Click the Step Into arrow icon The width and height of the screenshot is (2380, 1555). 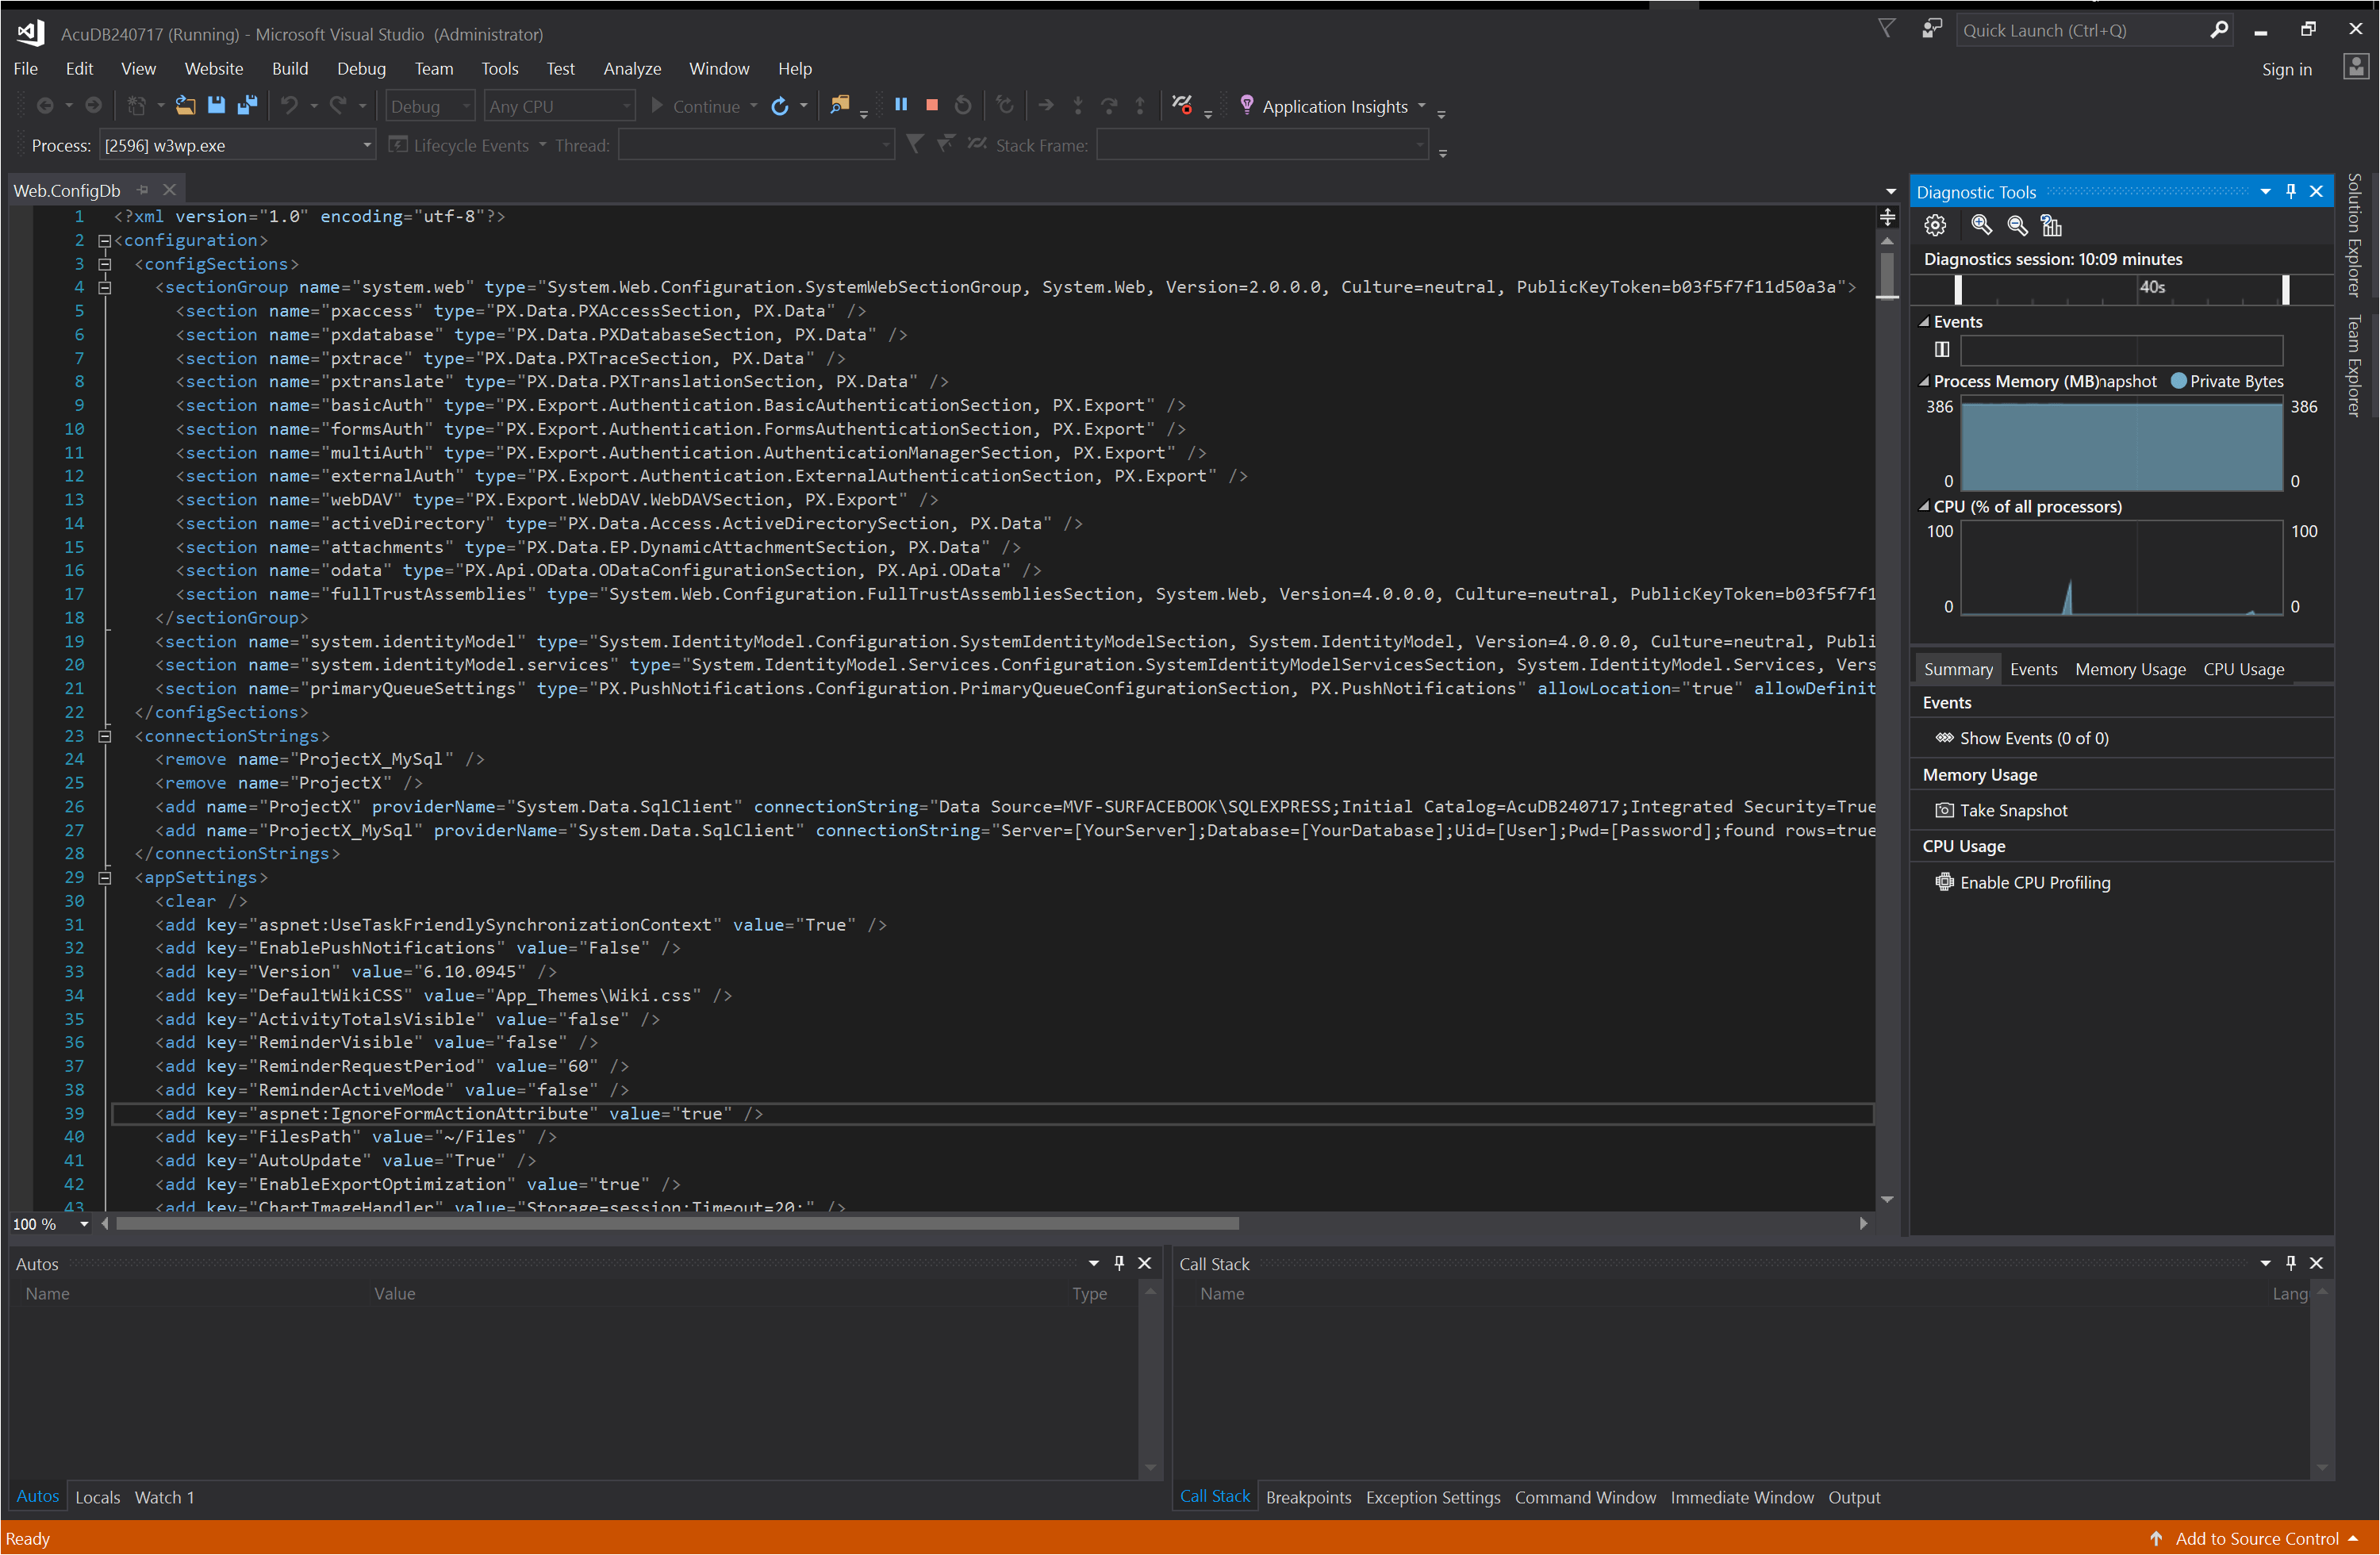click(x=1077, y=105)
